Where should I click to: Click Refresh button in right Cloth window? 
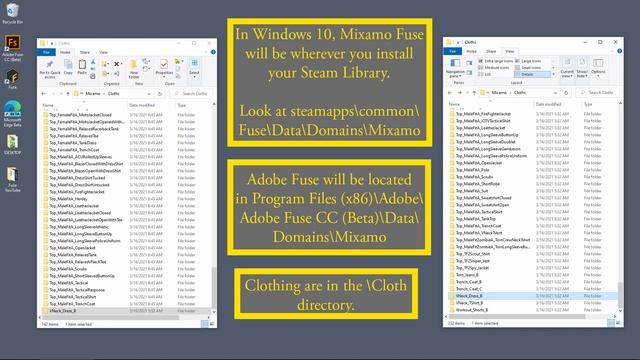pyautogui.click(x=566, y=93)
